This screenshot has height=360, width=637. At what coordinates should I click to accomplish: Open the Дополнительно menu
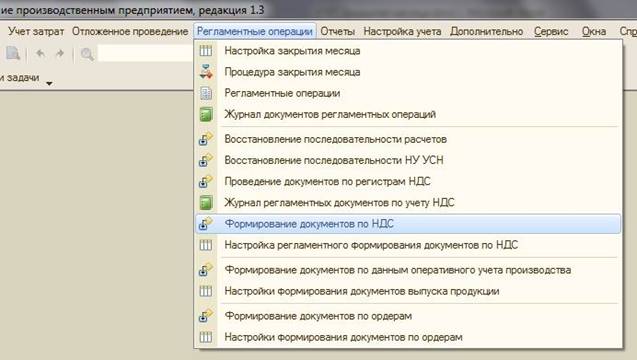pyautogui.click(x=486, y=31)
